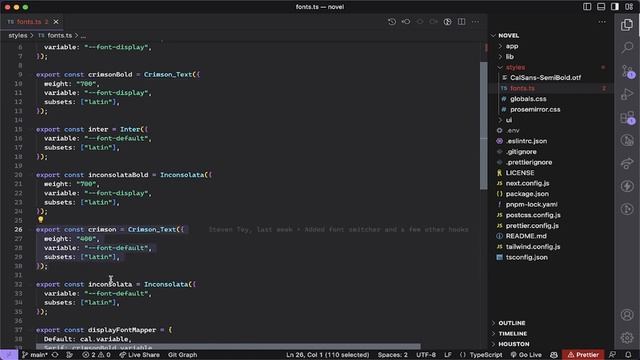Click the main branch in status bar
Viewport: 640px width, 360px height.
(x=35, y=355)
